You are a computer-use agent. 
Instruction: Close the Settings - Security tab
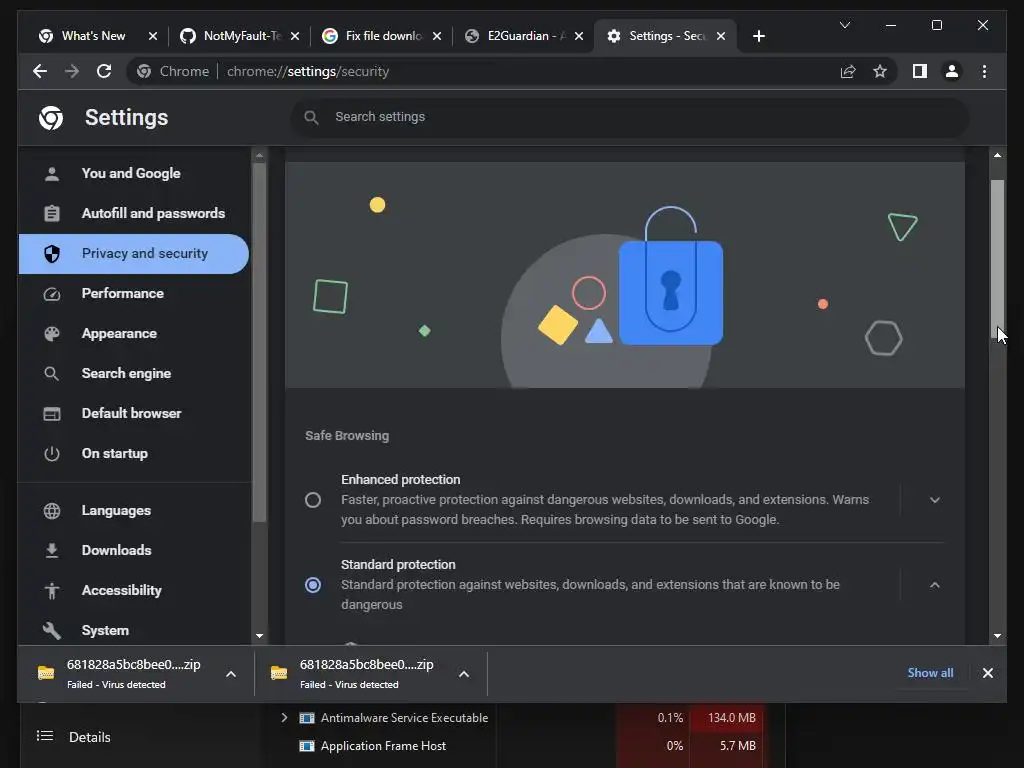point(721,36)
